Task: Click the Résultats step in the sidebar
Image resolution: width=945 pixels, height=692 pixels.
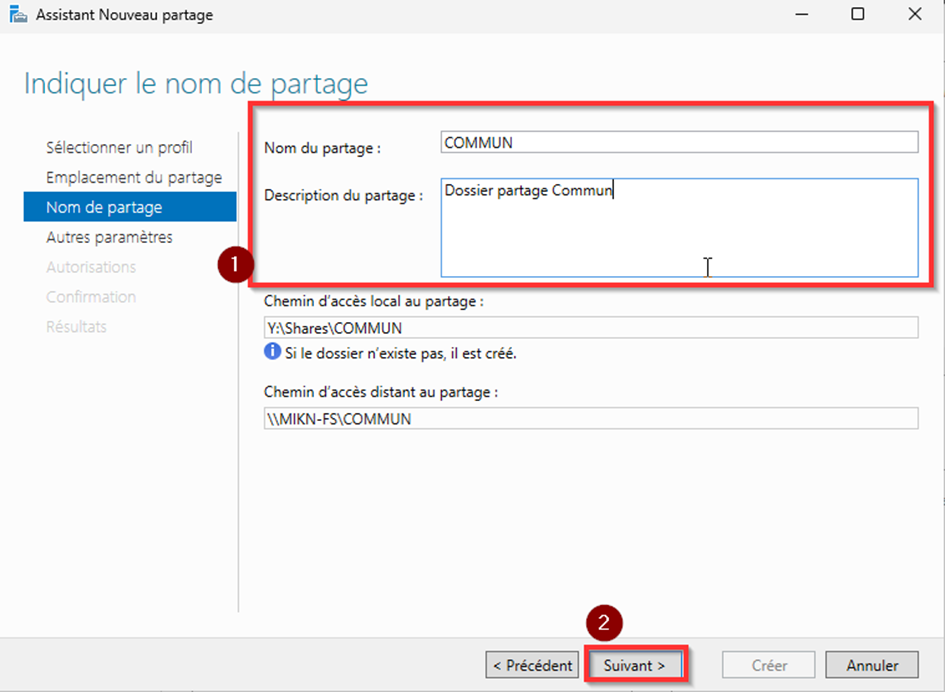Action: click(x=76, y=327)
